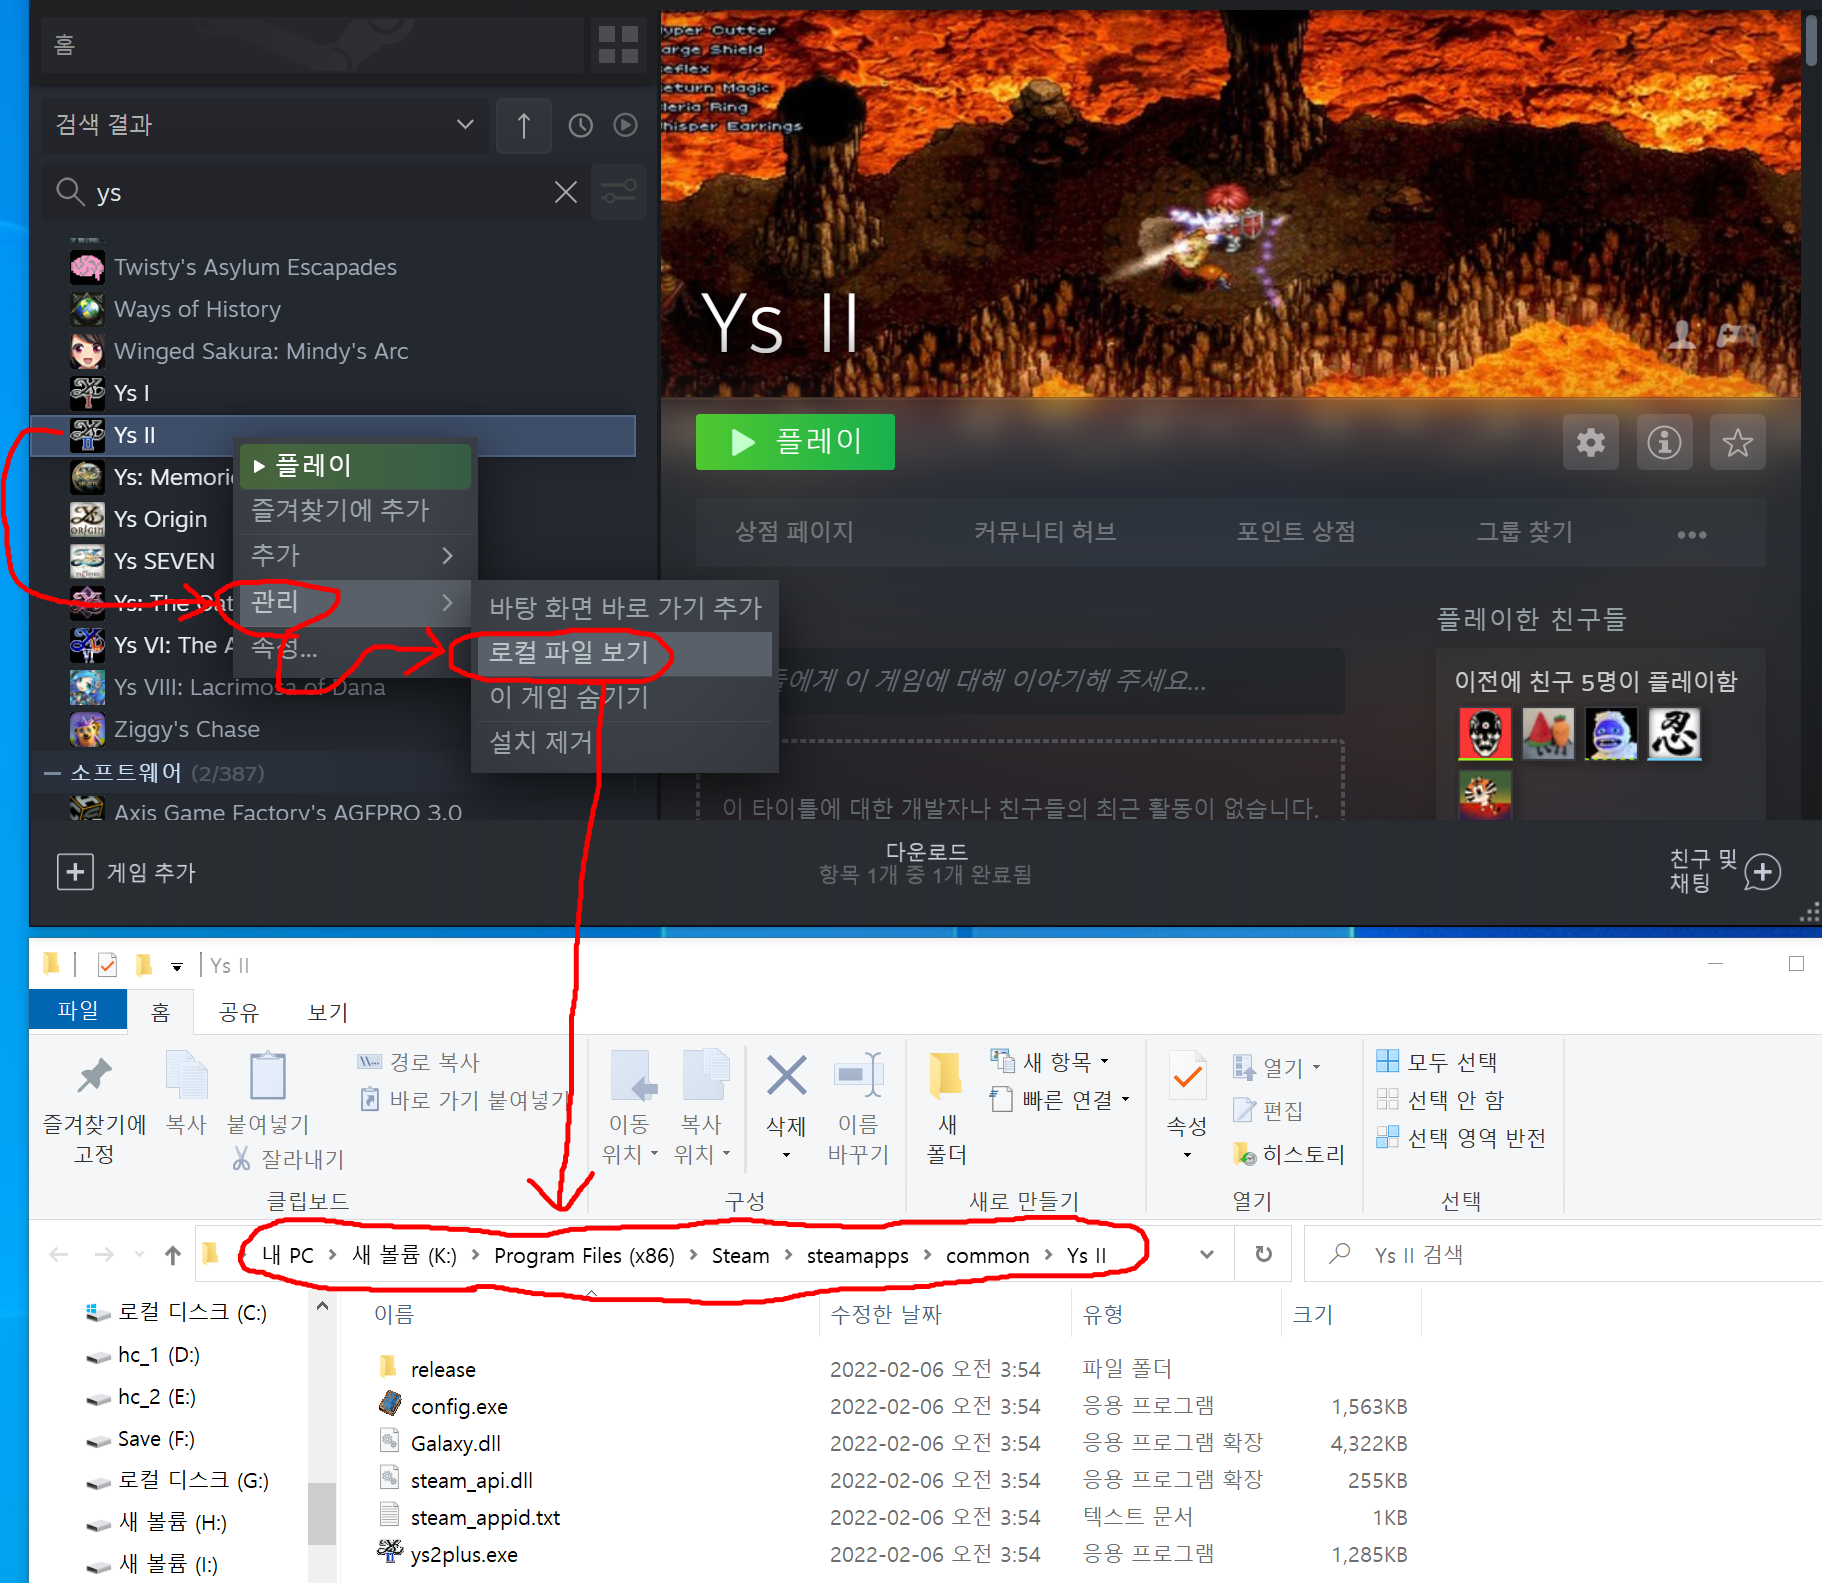Viewport: 1822px width, 1583px height.
Task: Click 설치 제거 in submenu
Action: click(x=625, y=742)
